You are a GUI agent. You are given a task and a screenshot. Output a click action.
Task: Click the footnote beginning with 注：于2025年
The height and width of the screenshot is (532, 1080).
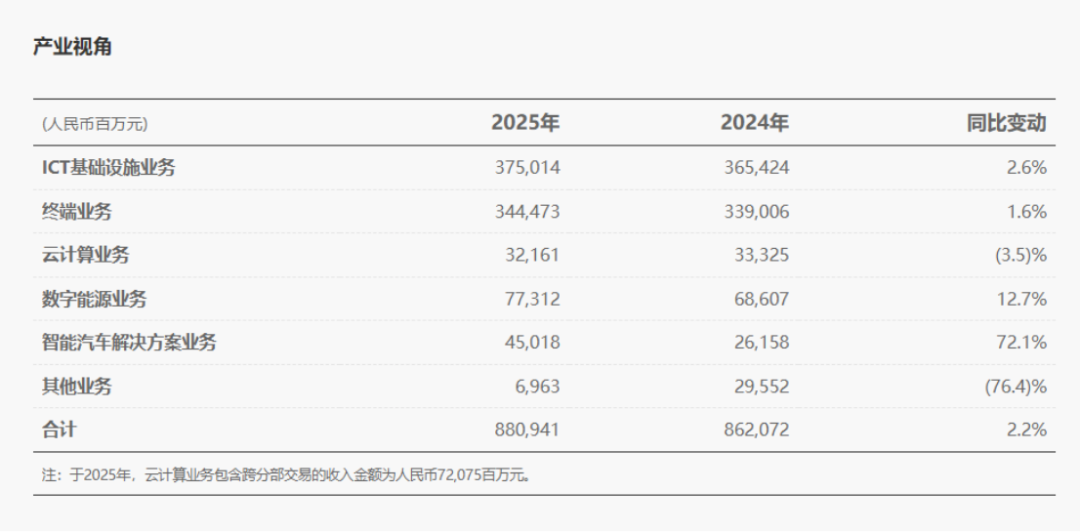point(286,475)
